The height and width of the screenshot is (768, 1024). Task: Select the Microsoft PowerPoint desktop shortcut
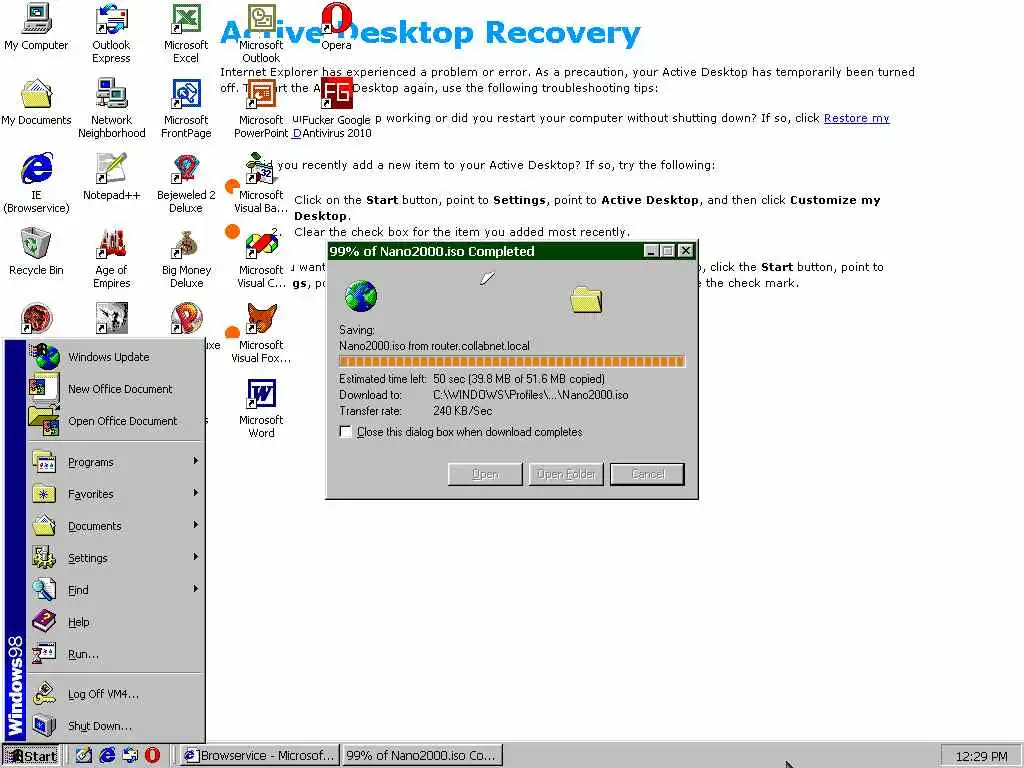coord(261,108)
